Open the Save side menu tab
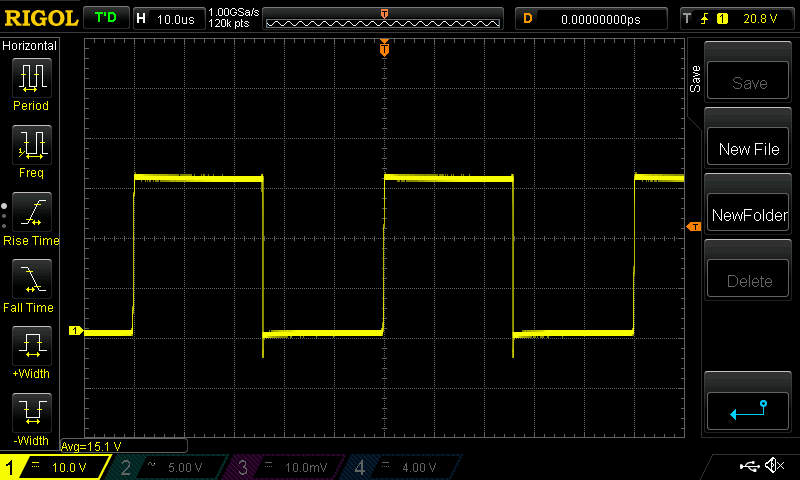The width and height of the screenshot is (800, 480). 696,81
